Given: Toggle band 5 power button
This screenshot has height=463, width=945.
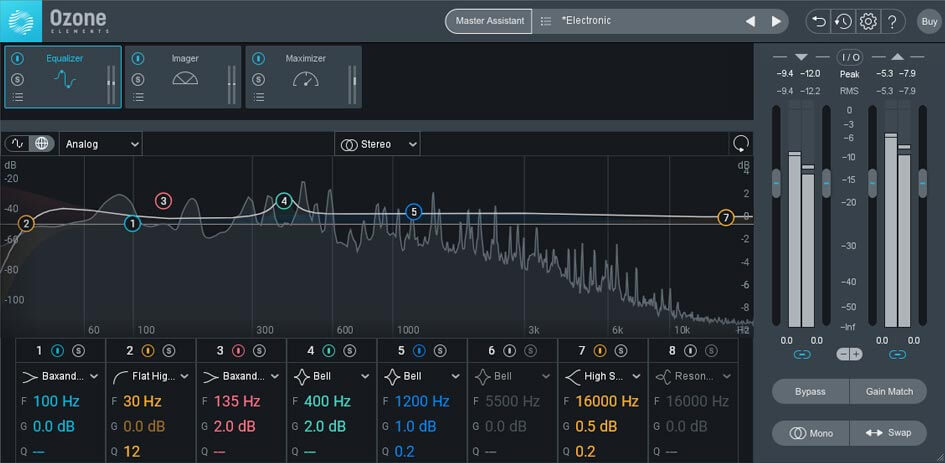Looking at the screenshot, I should [x=419, y=350].
